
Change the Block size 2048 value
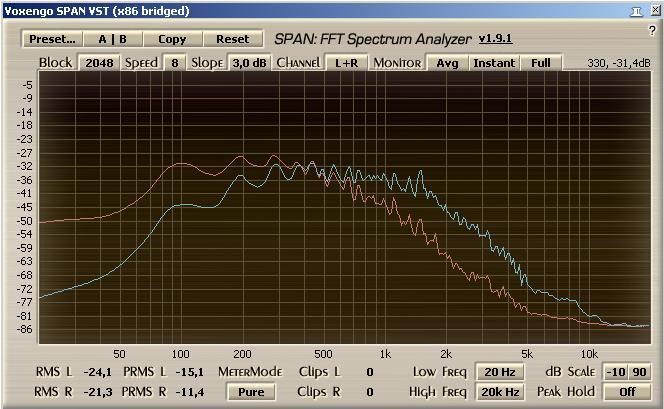tap(99, 63)
